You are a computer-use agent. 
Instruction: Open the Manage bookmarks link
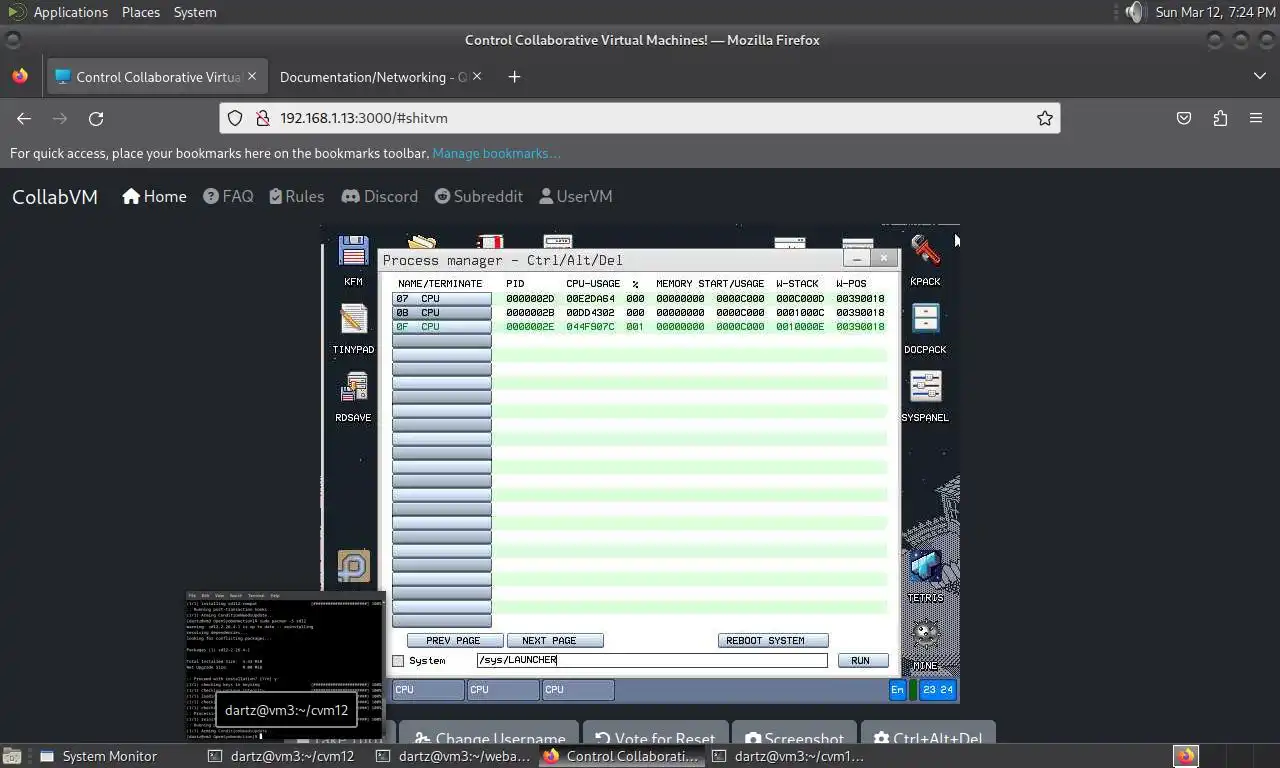[x=496, y=153]
